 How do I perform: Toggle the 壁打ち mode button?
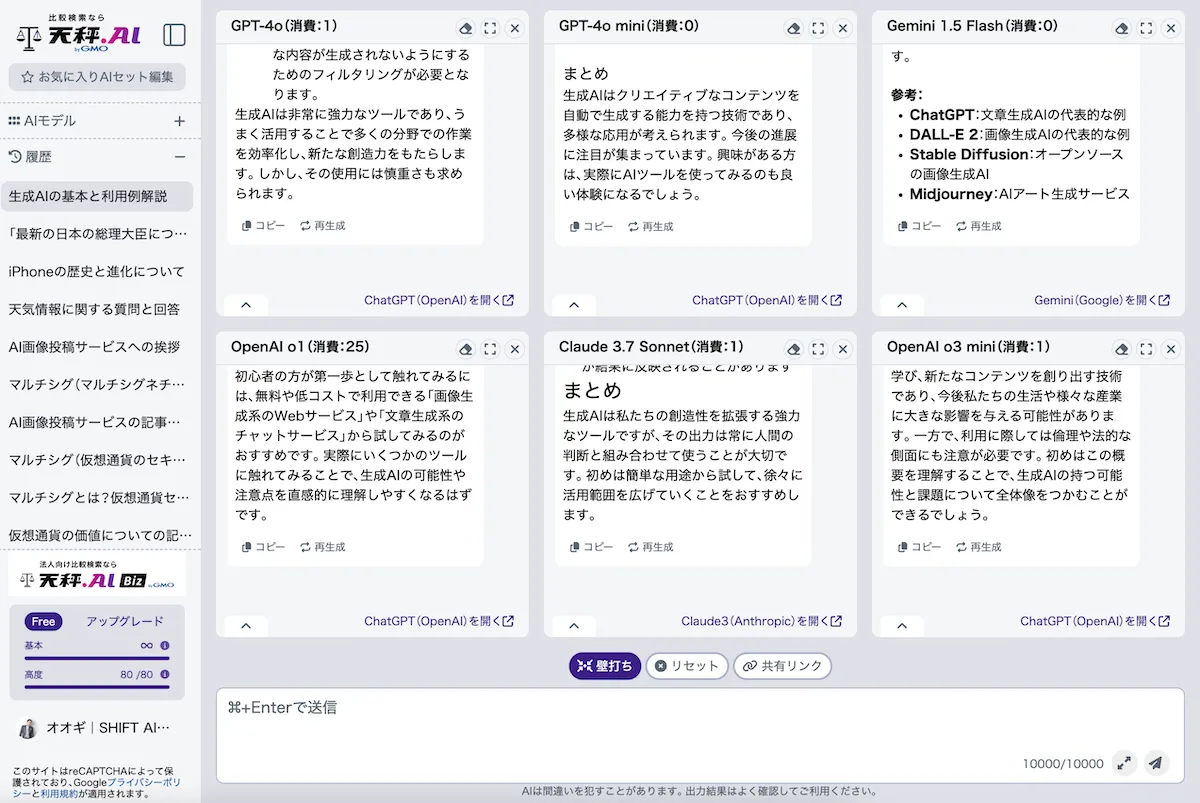point(605,666)
